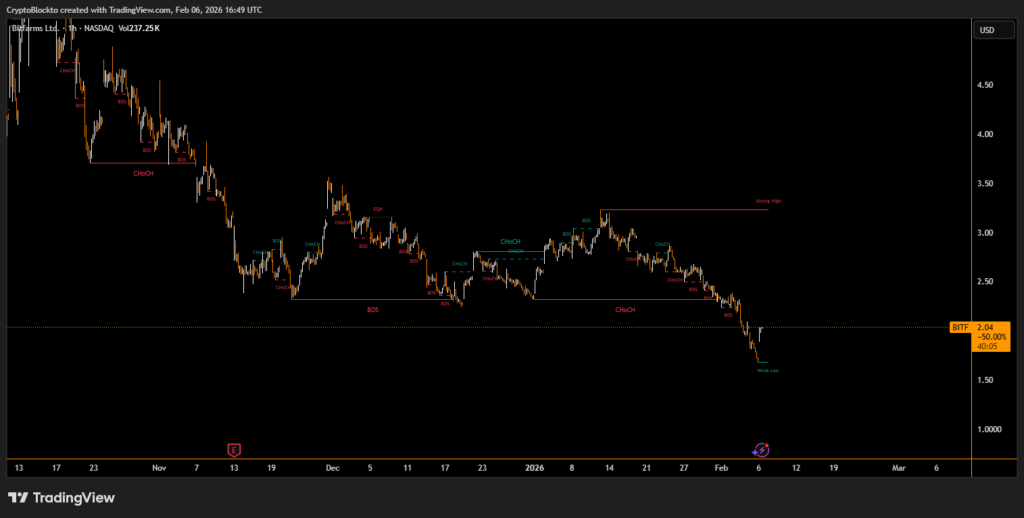This screenshot has height=518, width=1024.
Task: Open the USD currency selector
Action: (987, 30)
